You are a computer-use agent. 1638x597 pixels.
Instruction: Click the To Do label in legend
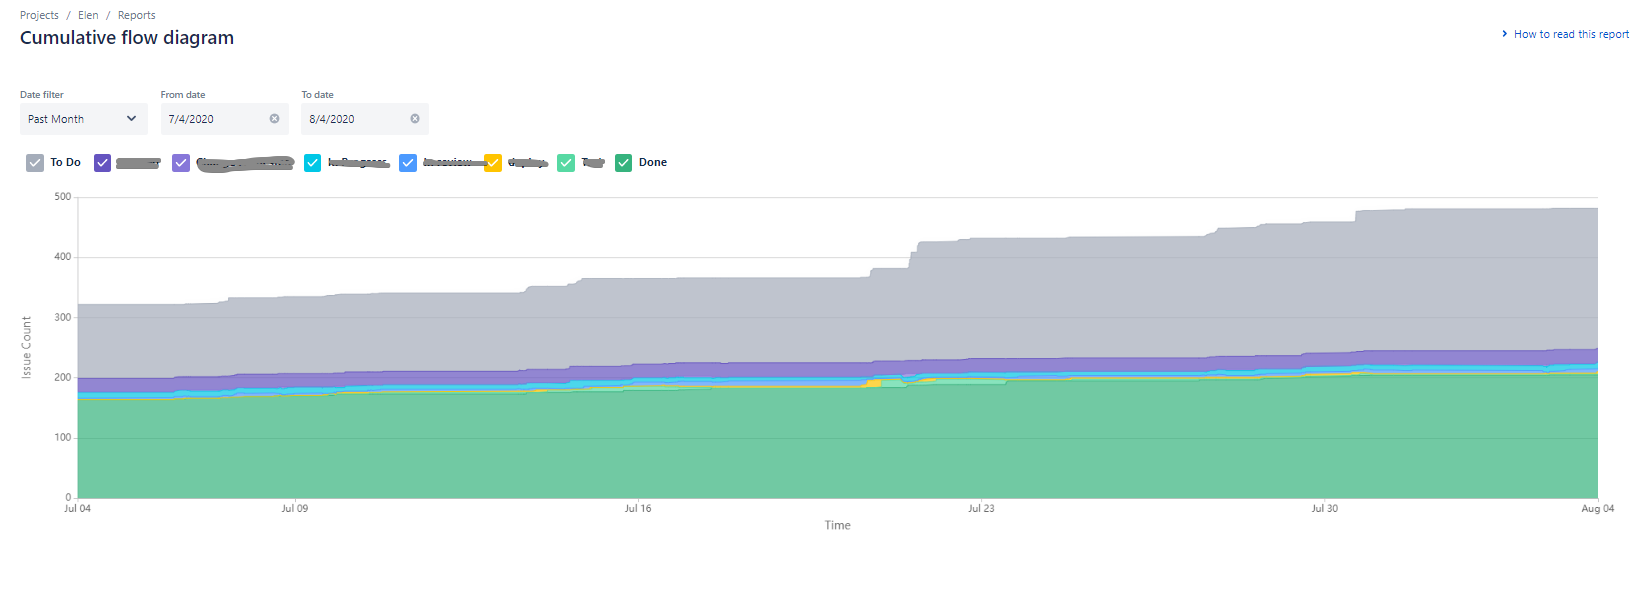(65, 162)
